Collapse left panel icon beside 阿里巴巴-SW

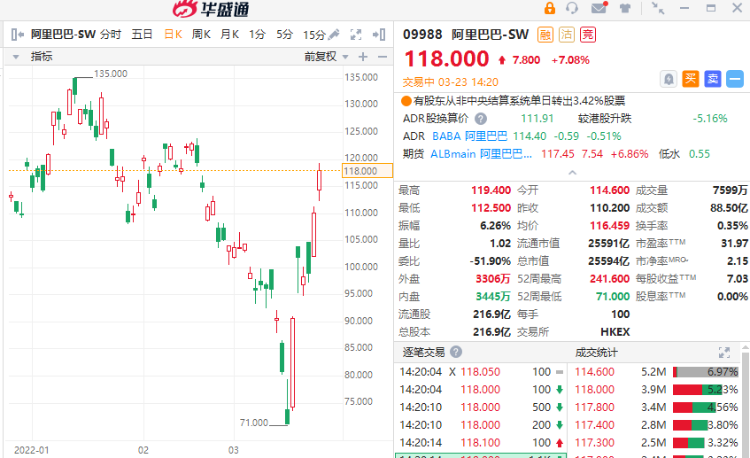pos(17,34)
